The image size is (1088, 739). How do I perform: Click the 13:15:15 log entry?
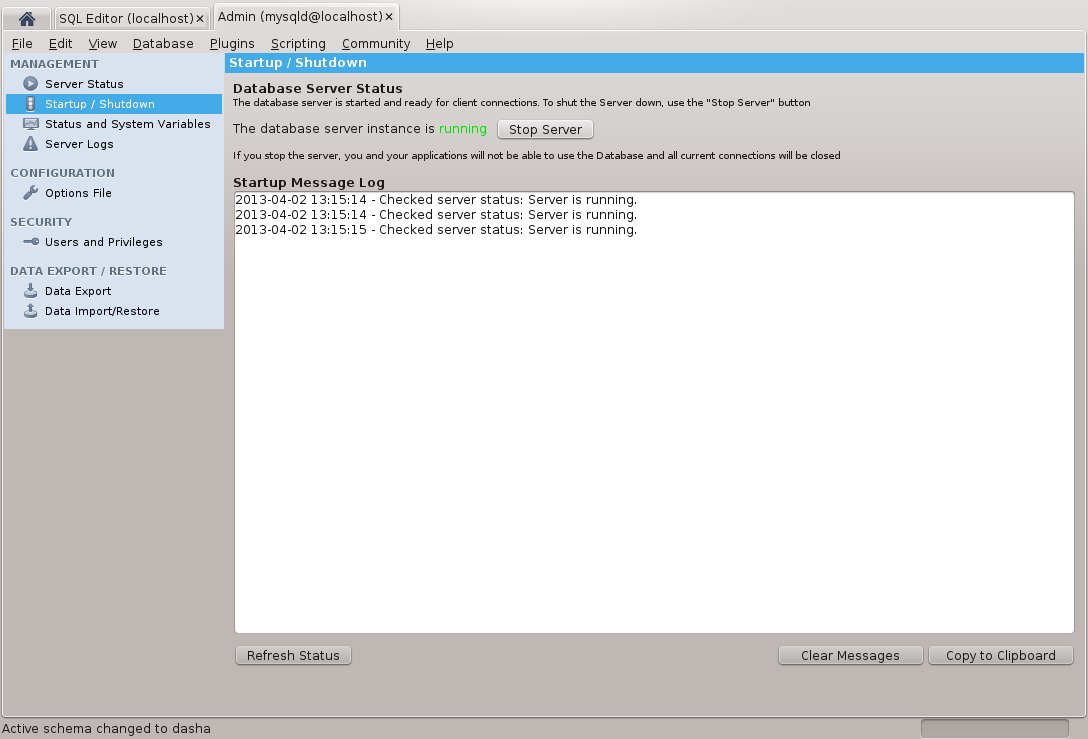(436, 230)
